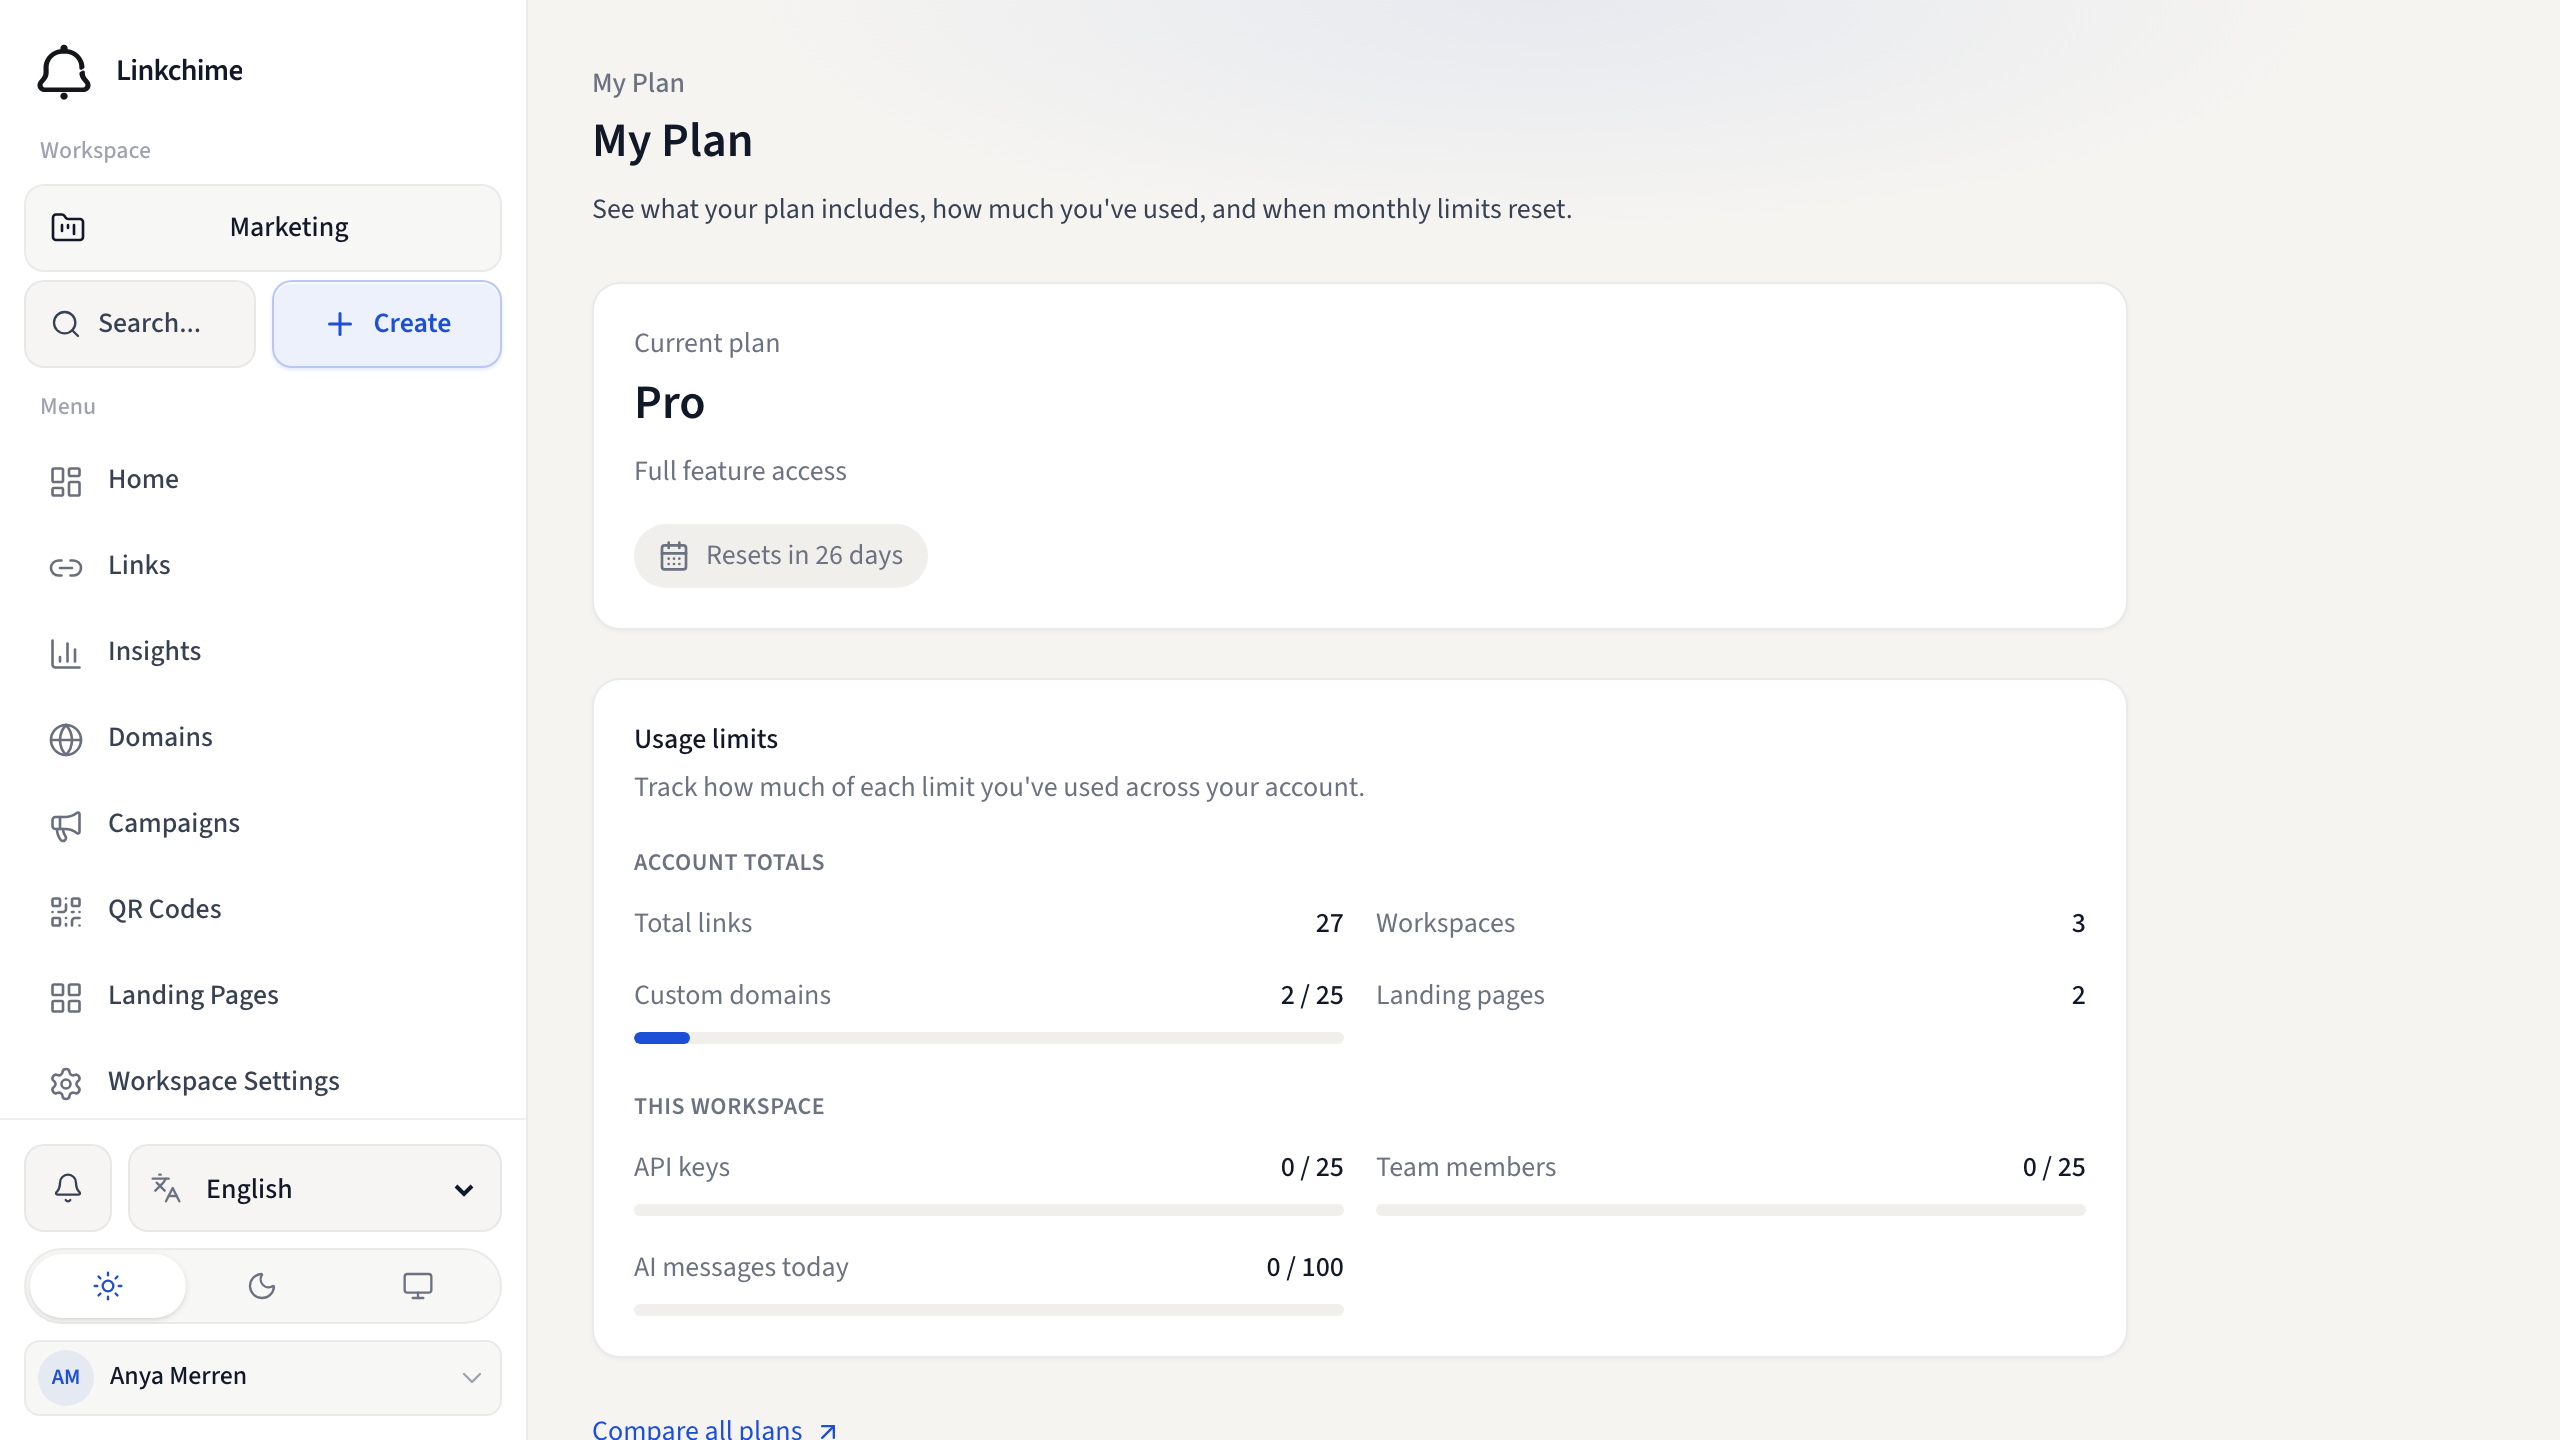
Task: Click the Usage limits heading
Action: [706, 739]
